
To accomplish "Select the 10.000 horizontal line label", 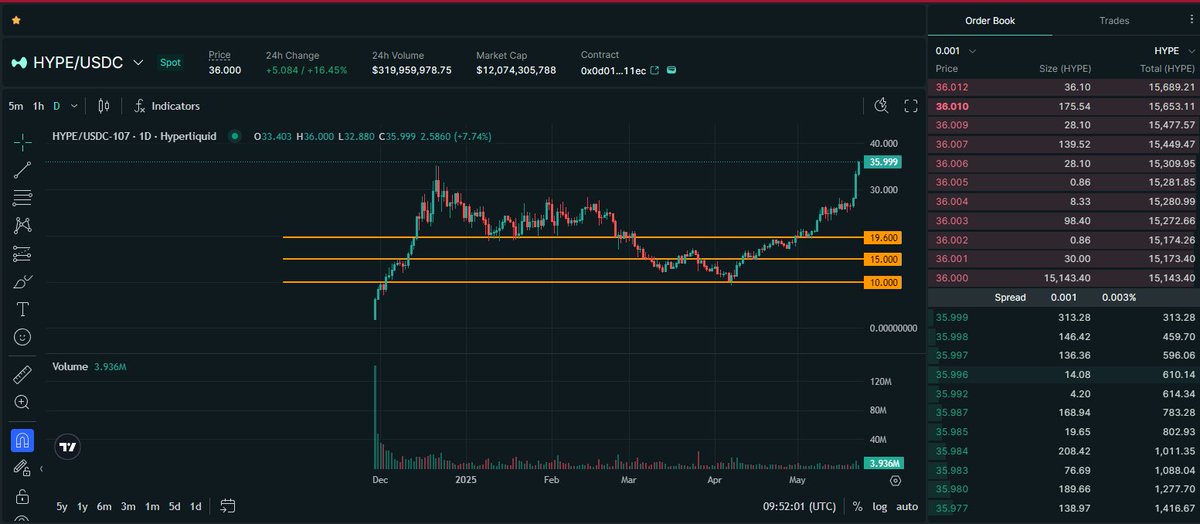I will tap(885, 283).
